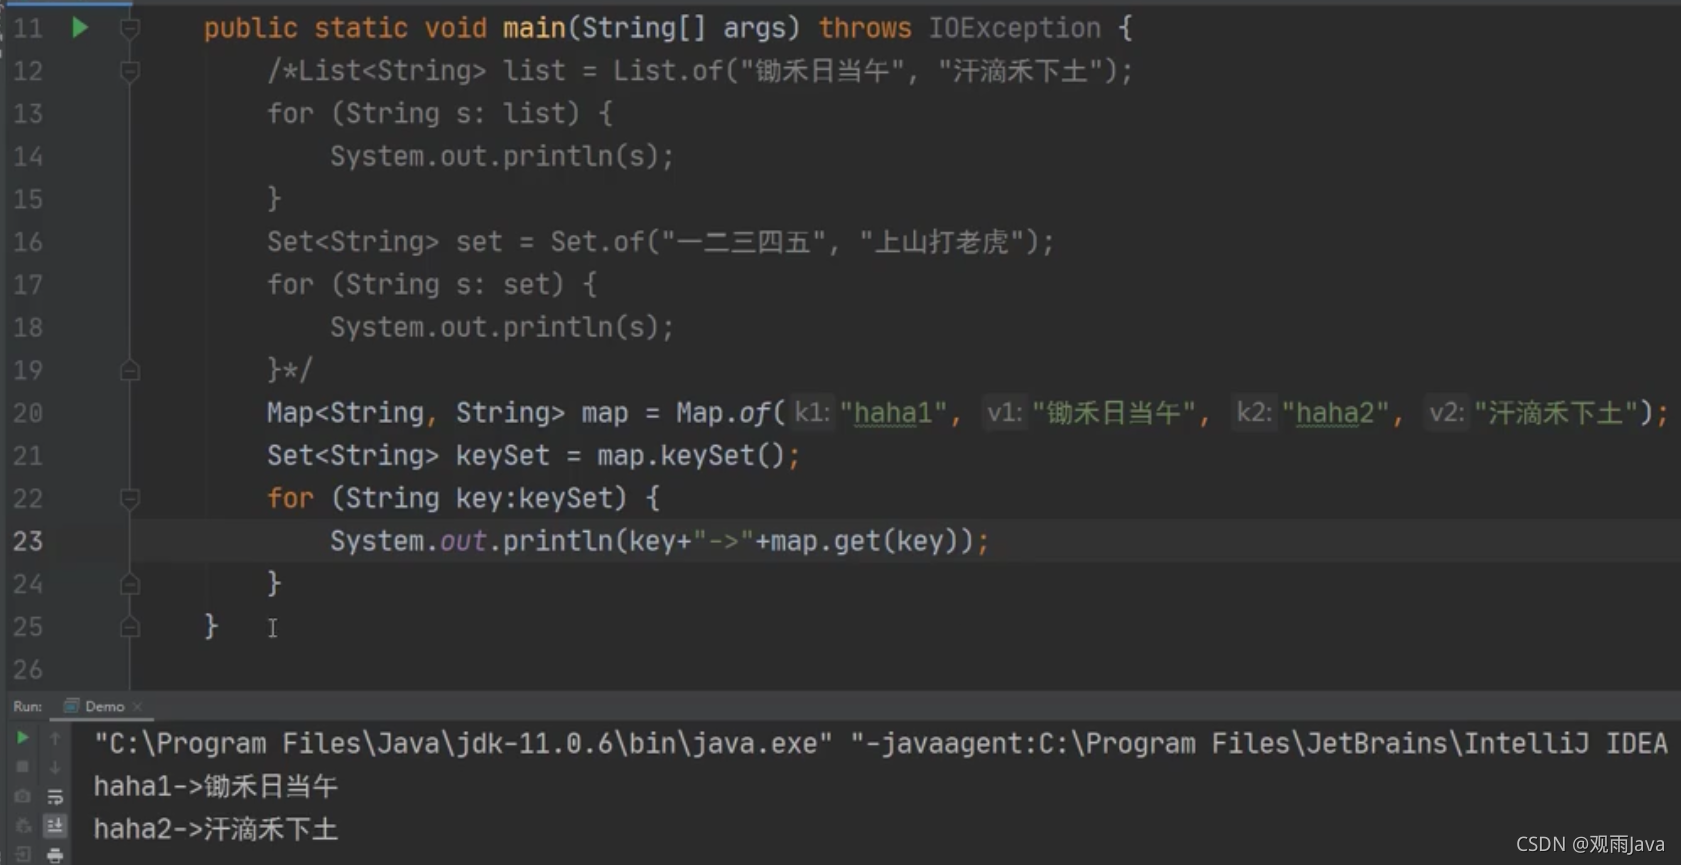Click 'map.keySet()' on line 21
The width and height of the screenshot is (1681, 865).
pos(691,456)
